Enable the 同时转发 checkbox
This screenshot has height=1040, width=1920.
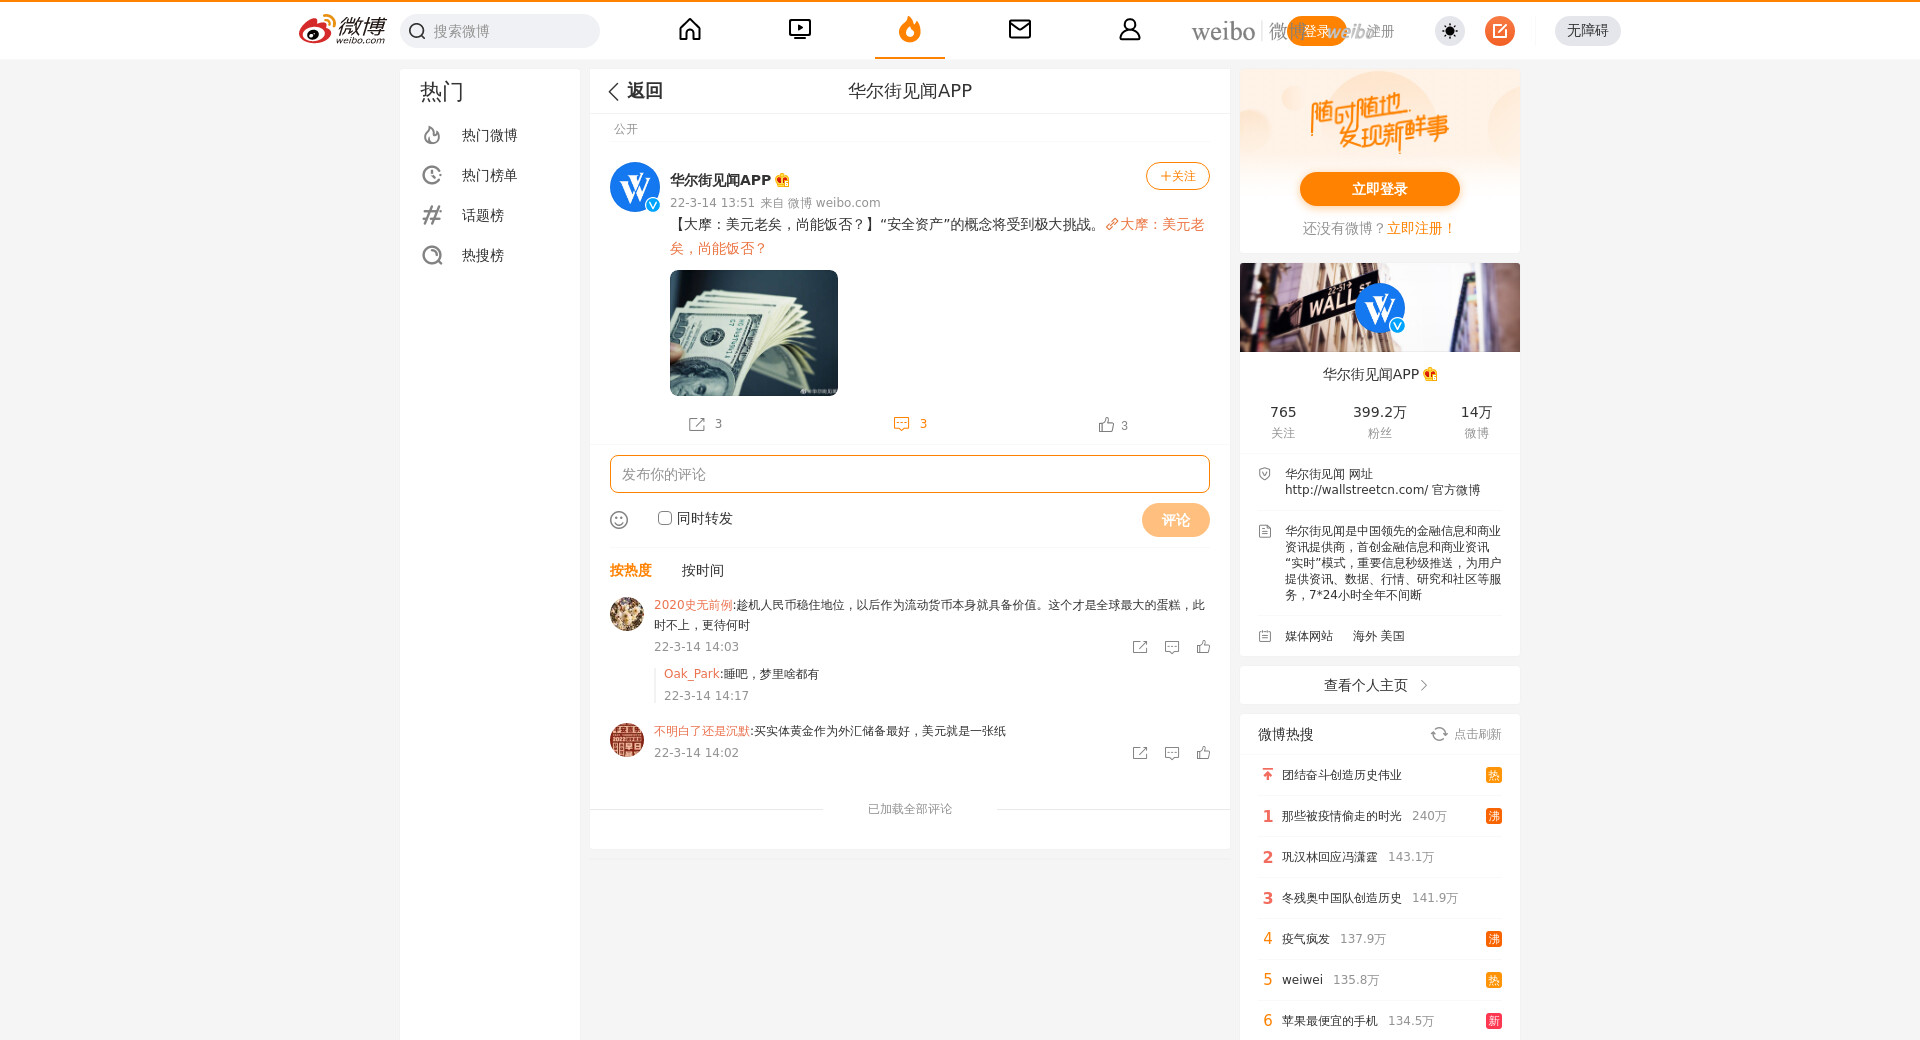(665, 518)
